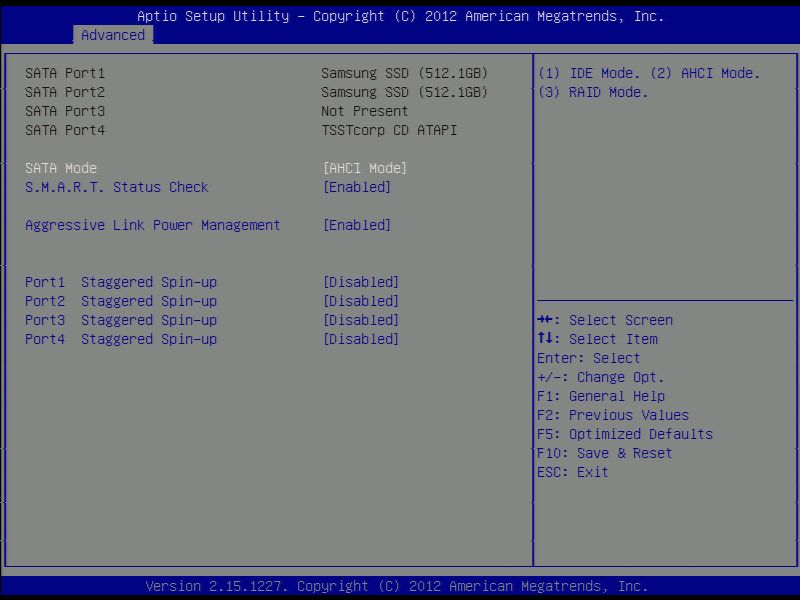Click the SATA Port4 label
The image size is (800, 600).
[65, 130]
